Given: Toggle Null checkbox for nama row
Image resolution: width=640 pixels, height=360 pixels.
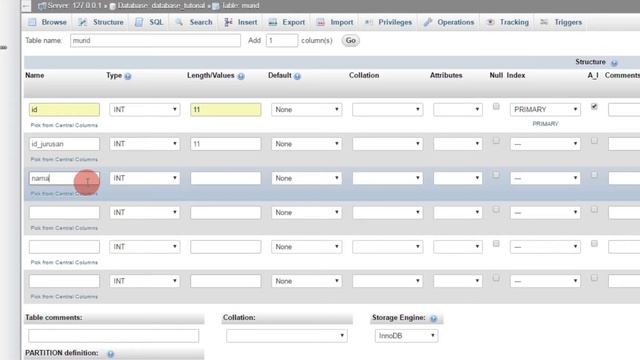Looking at the screenshot, I should pos(496,175).
